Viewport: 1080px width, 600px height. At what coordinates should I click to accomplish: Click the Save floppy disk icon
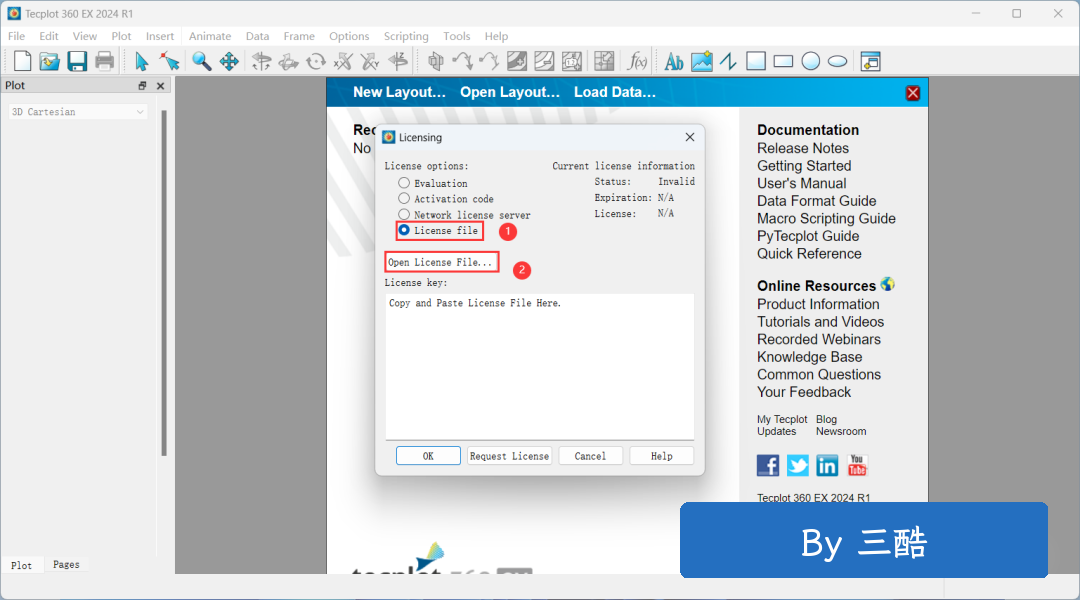pyautogui.click(x=76, y=61)
